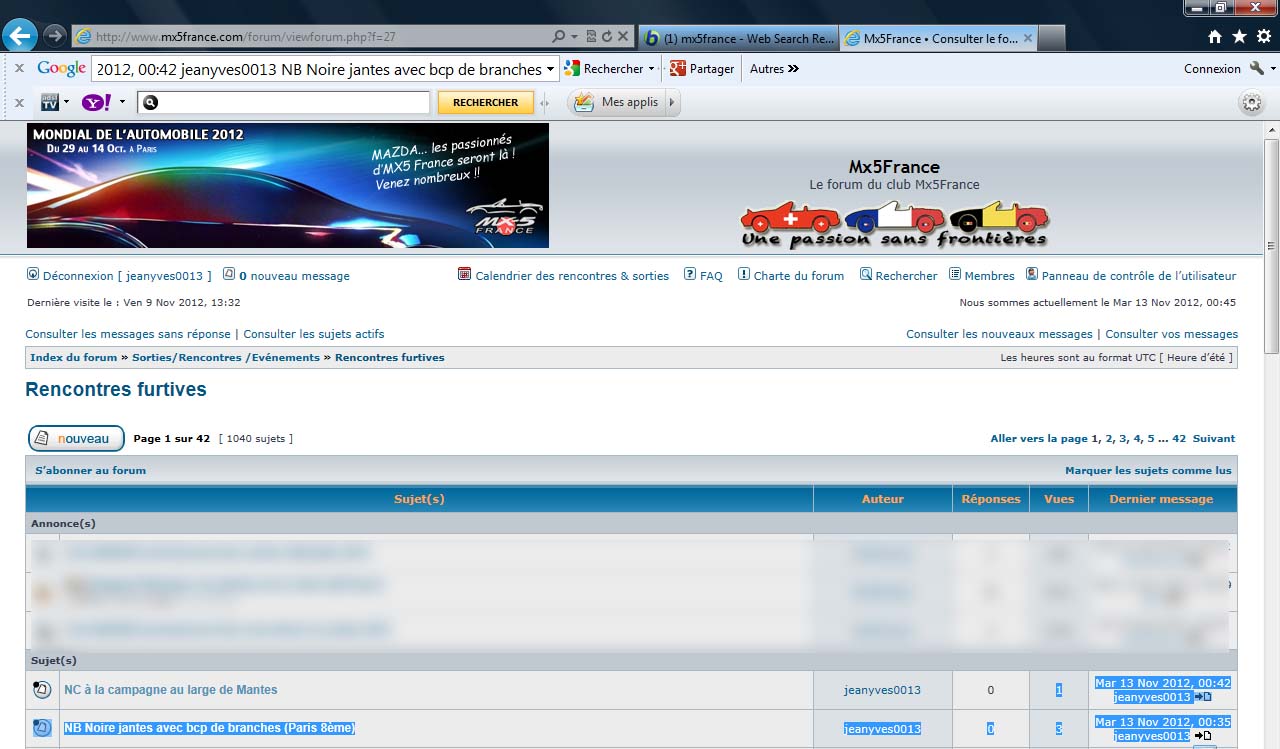Click the Google+ Partager button
Screen dimensions: 1280x749
click(x=702, y=69)
